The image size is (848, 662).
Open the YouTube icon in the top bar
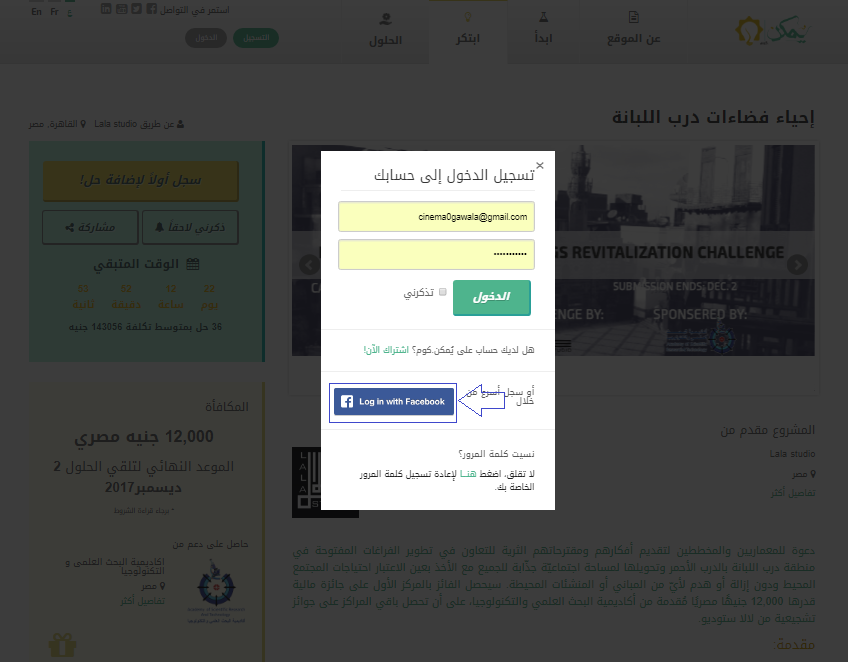[x=121, y=9]
